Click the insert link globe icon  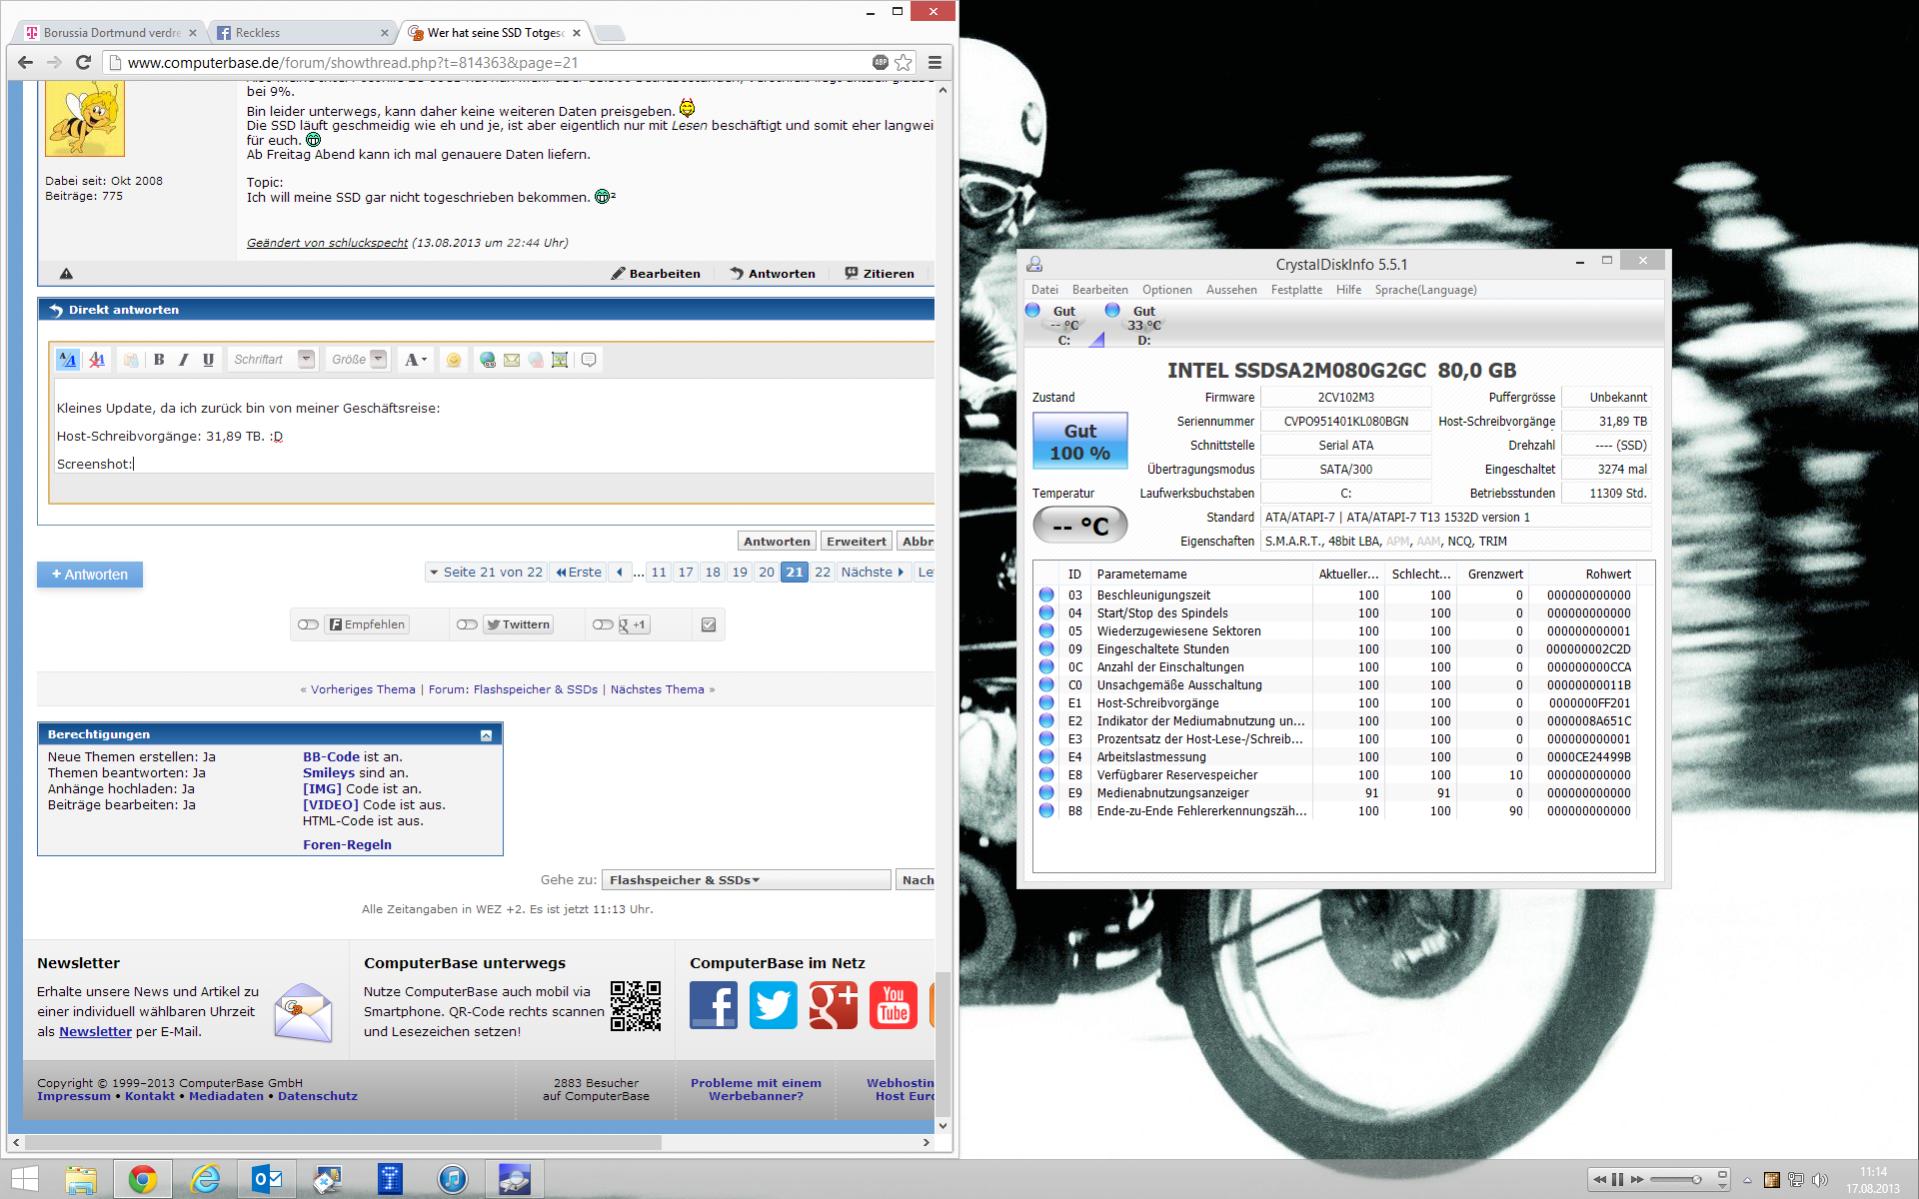coord(487,360)
